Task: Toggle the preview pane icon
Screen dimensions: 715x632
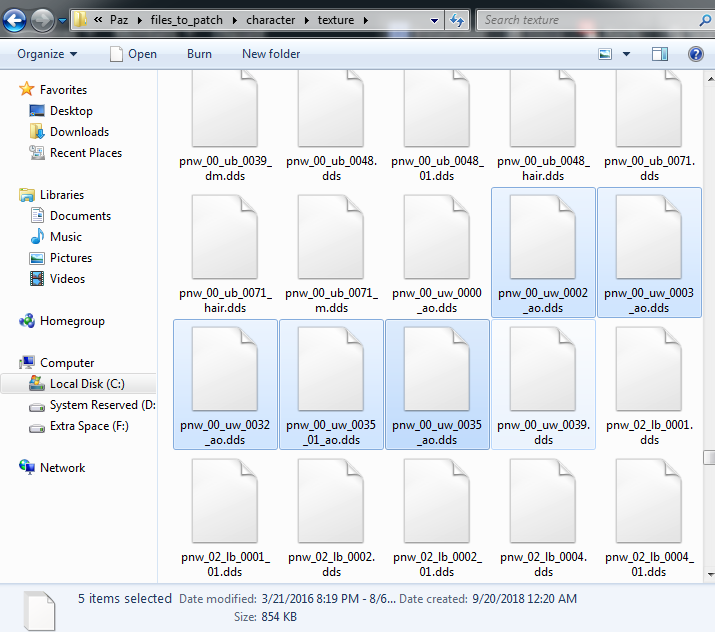Action: coord(660,54)
